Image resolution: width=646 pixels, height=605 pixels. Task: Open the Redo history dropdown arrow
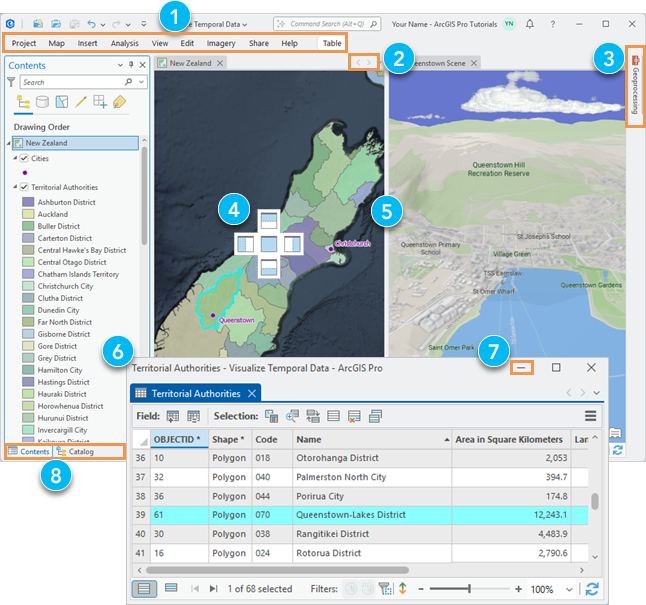pyautogui.click(x=128, y=25)
